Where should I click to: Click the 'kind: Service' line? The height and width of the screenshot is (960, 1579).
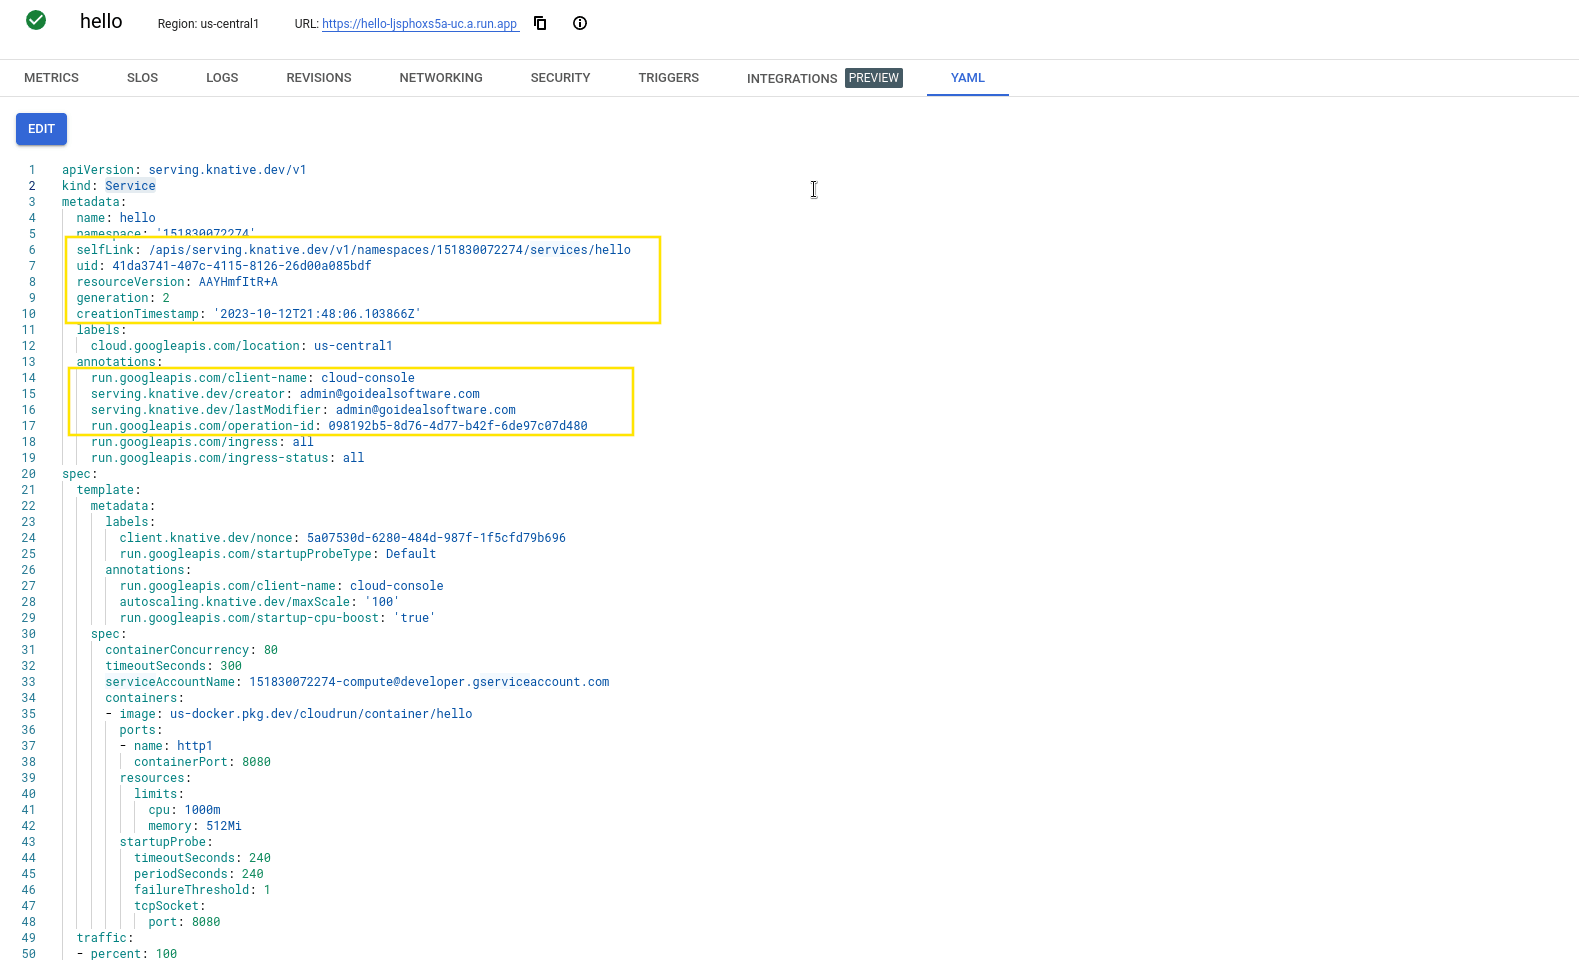109,186
